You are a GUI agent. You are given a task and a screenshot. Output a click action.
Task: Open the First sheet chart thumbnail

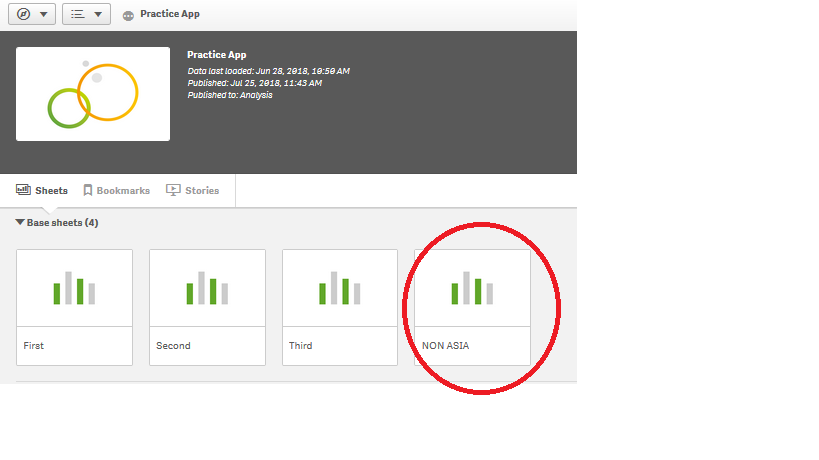pos(75,288)
